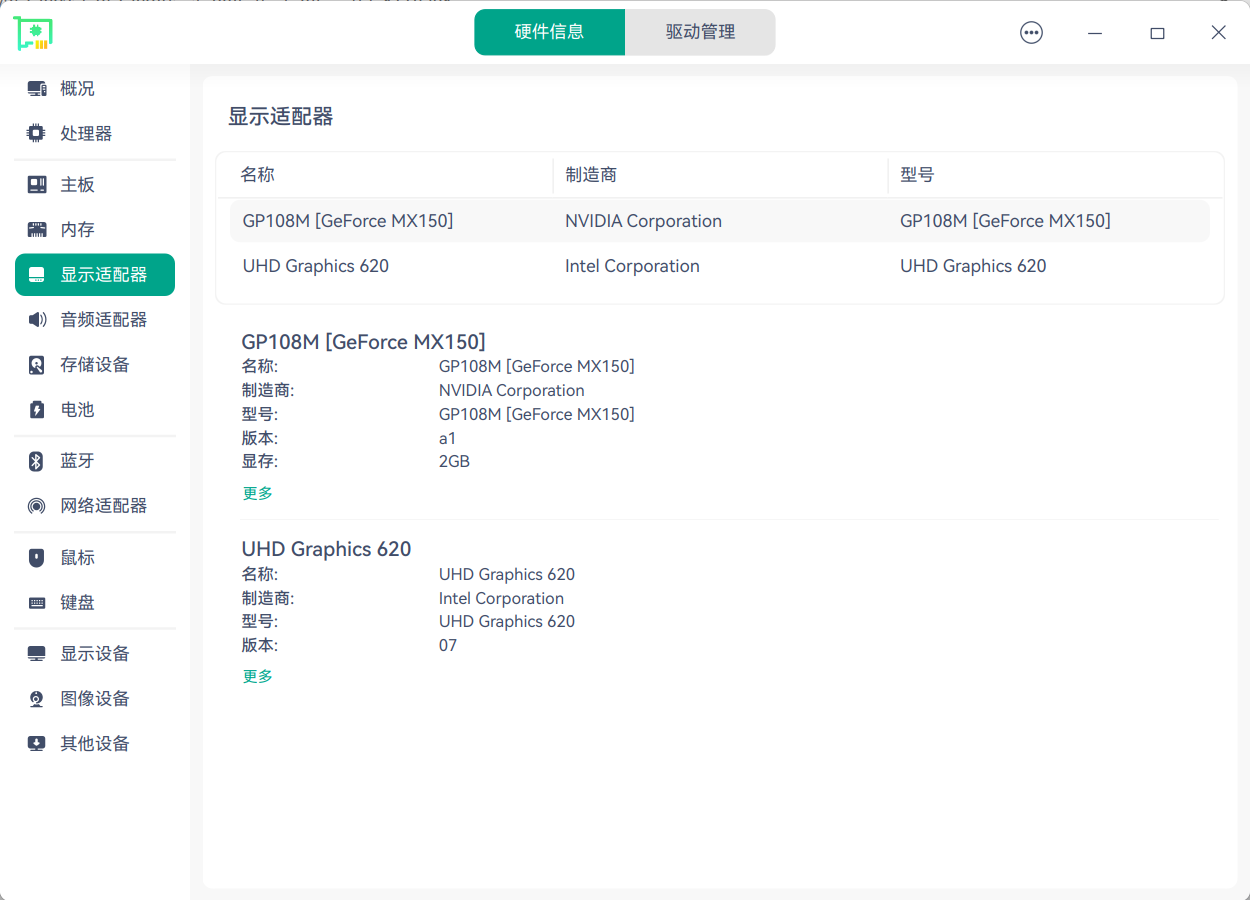
Task: Switch to the 驱动管理 tab
Action: (x=700, y=32)
